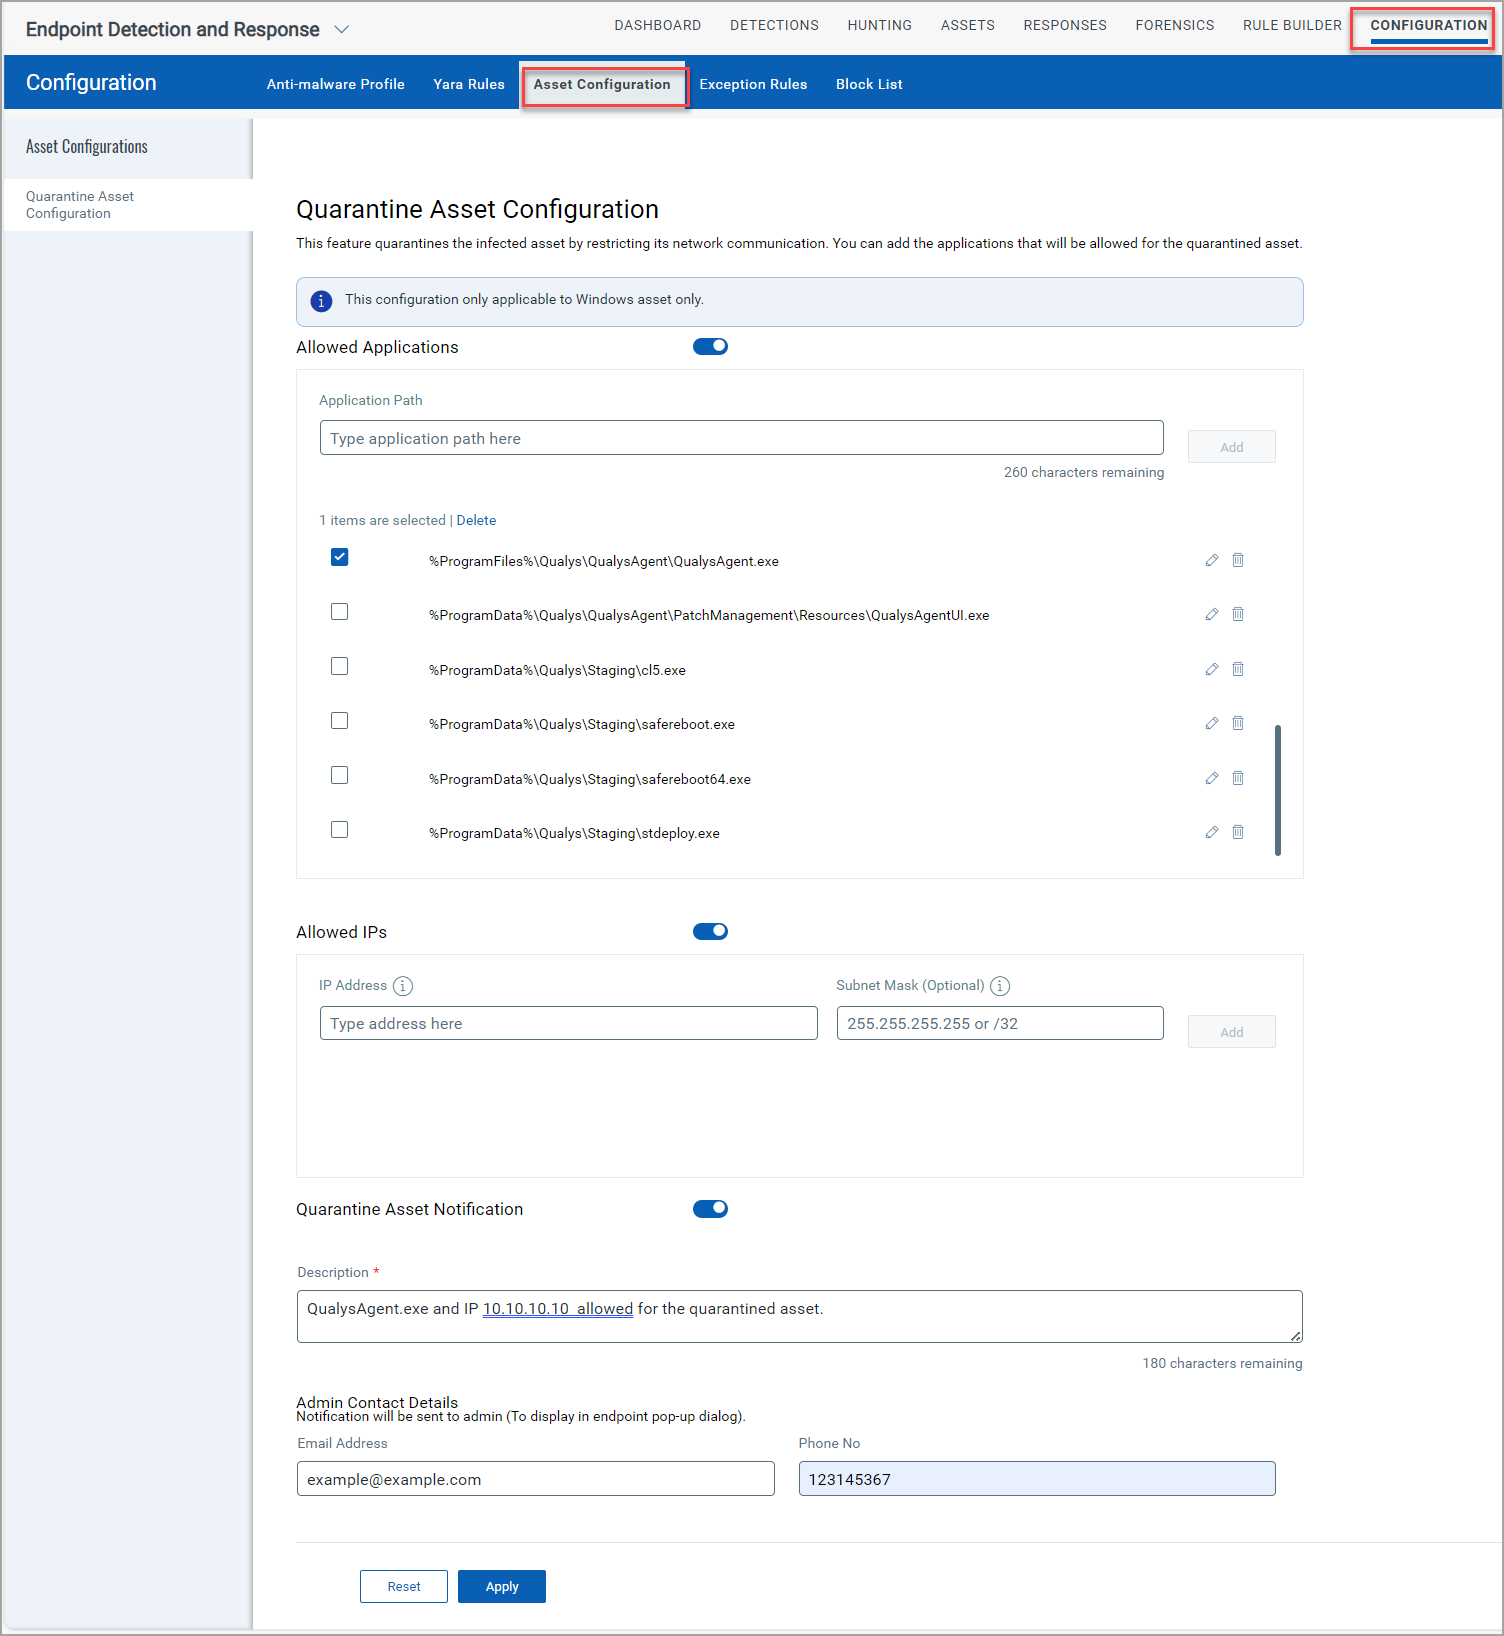The width and height of the screenshot is (1504, 1636).
Task: Uncheck the QualysAgent.exe checkbox
Action: coord(340,557)
